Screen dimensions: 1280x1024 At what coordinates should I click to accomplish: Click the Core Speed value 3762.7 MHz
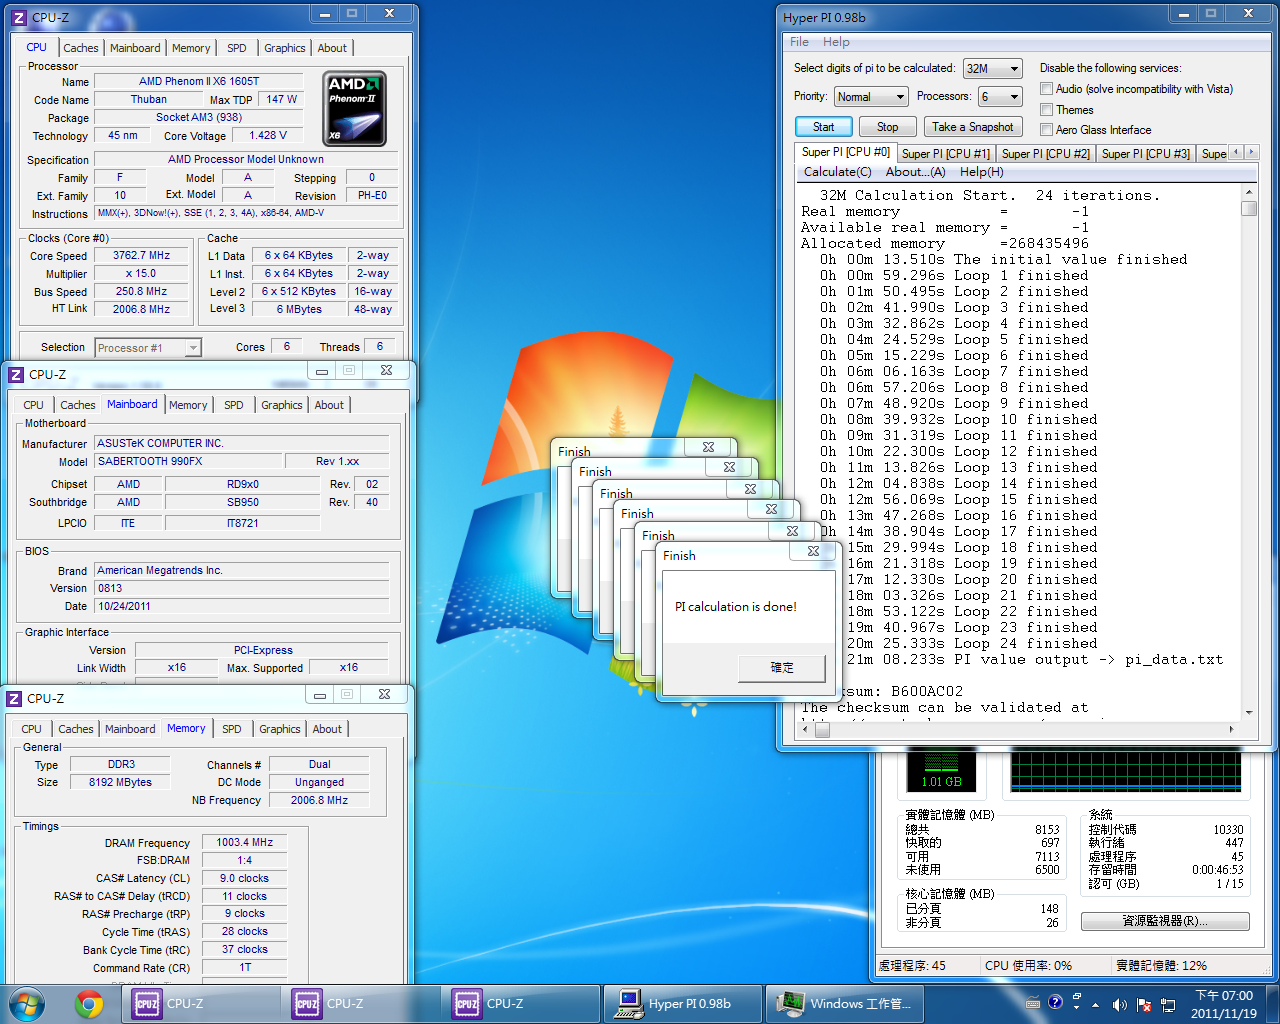click(141, 256)
